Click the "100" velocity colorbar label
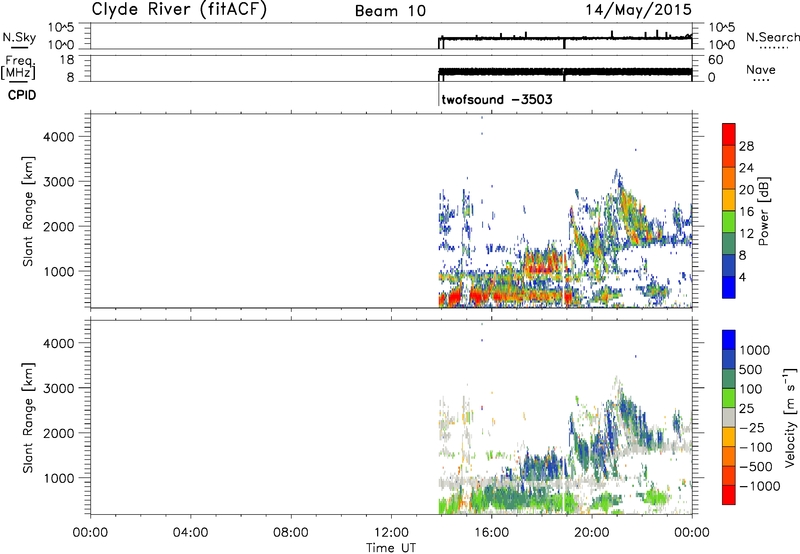800x554 pixels. (750, 389)
